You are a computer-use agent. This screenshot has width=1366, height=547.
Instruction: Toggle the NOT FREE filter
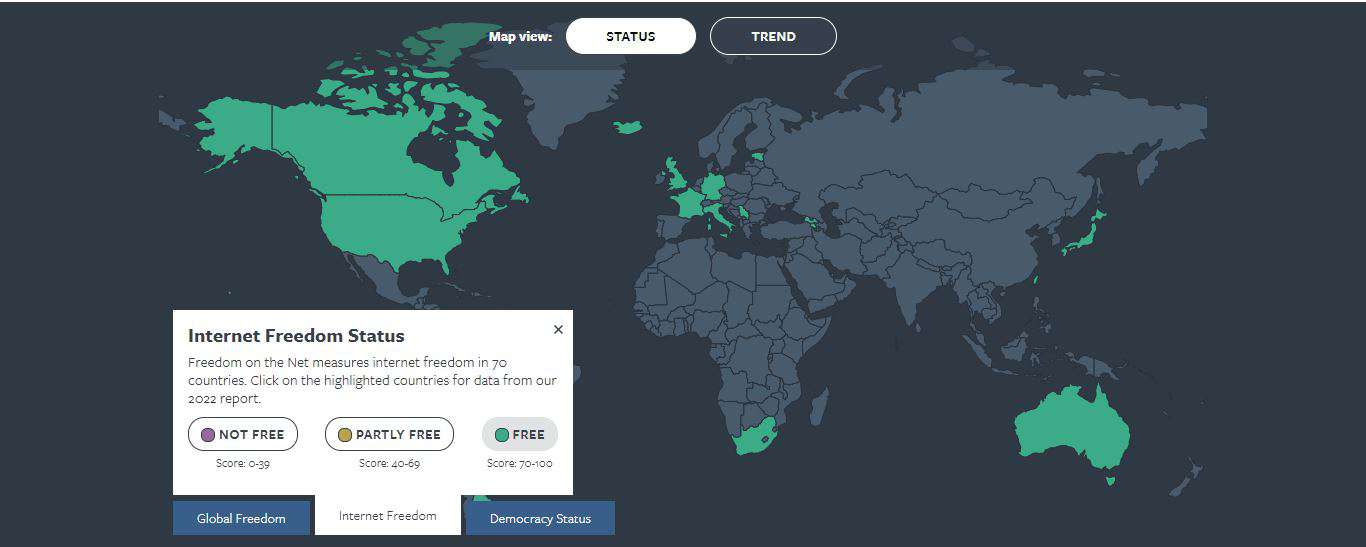pyautogui.click(x=242, y=434)
